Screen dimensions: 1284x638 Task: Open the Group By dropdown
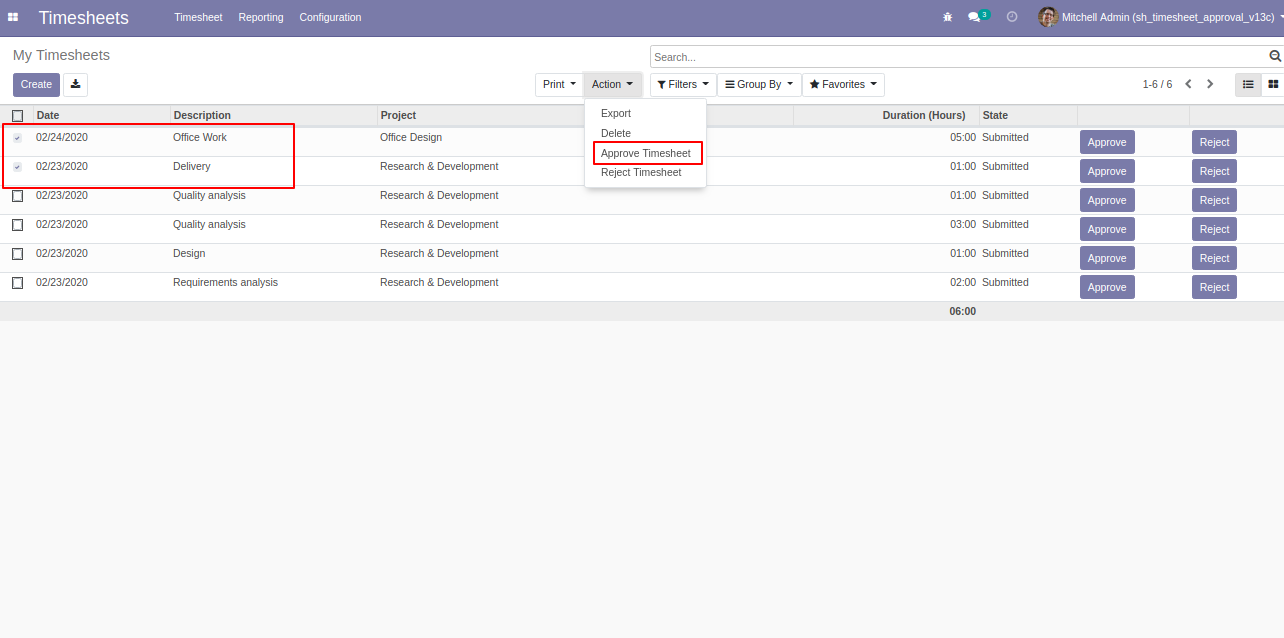point(759,85)
